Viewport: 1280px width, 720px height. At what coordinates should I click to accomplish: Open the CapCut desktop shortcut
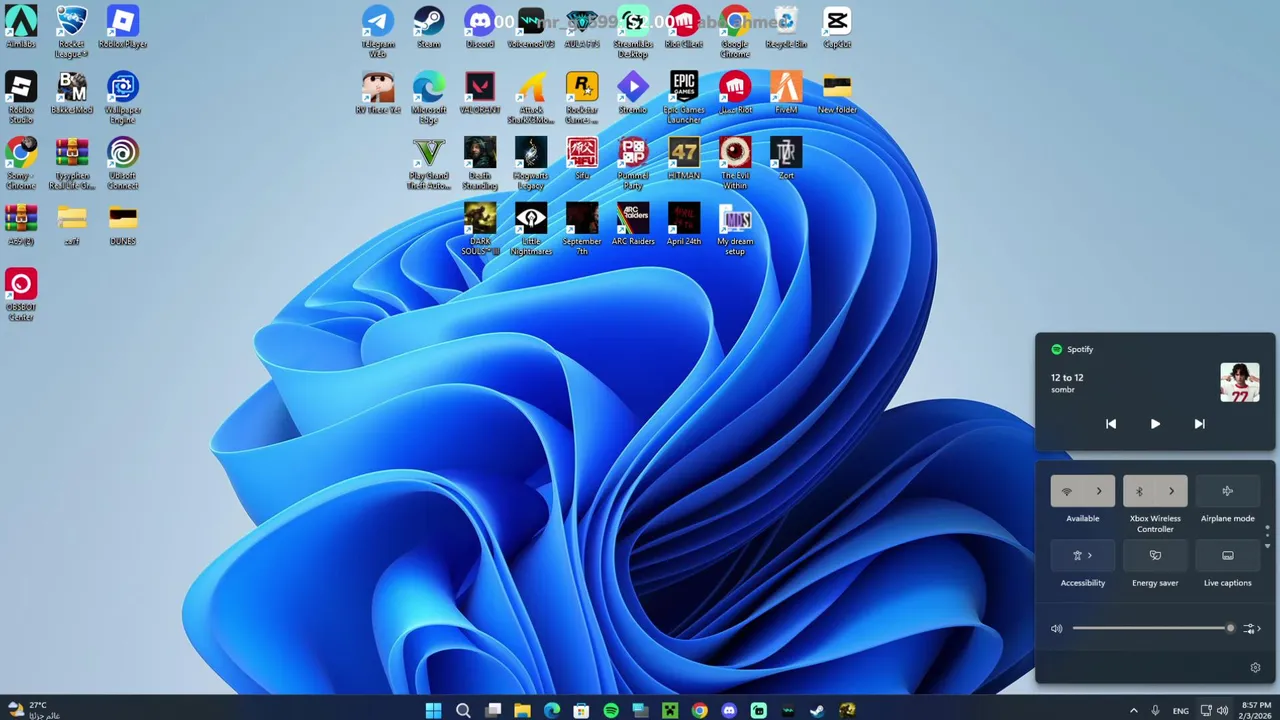coord(837,27)
